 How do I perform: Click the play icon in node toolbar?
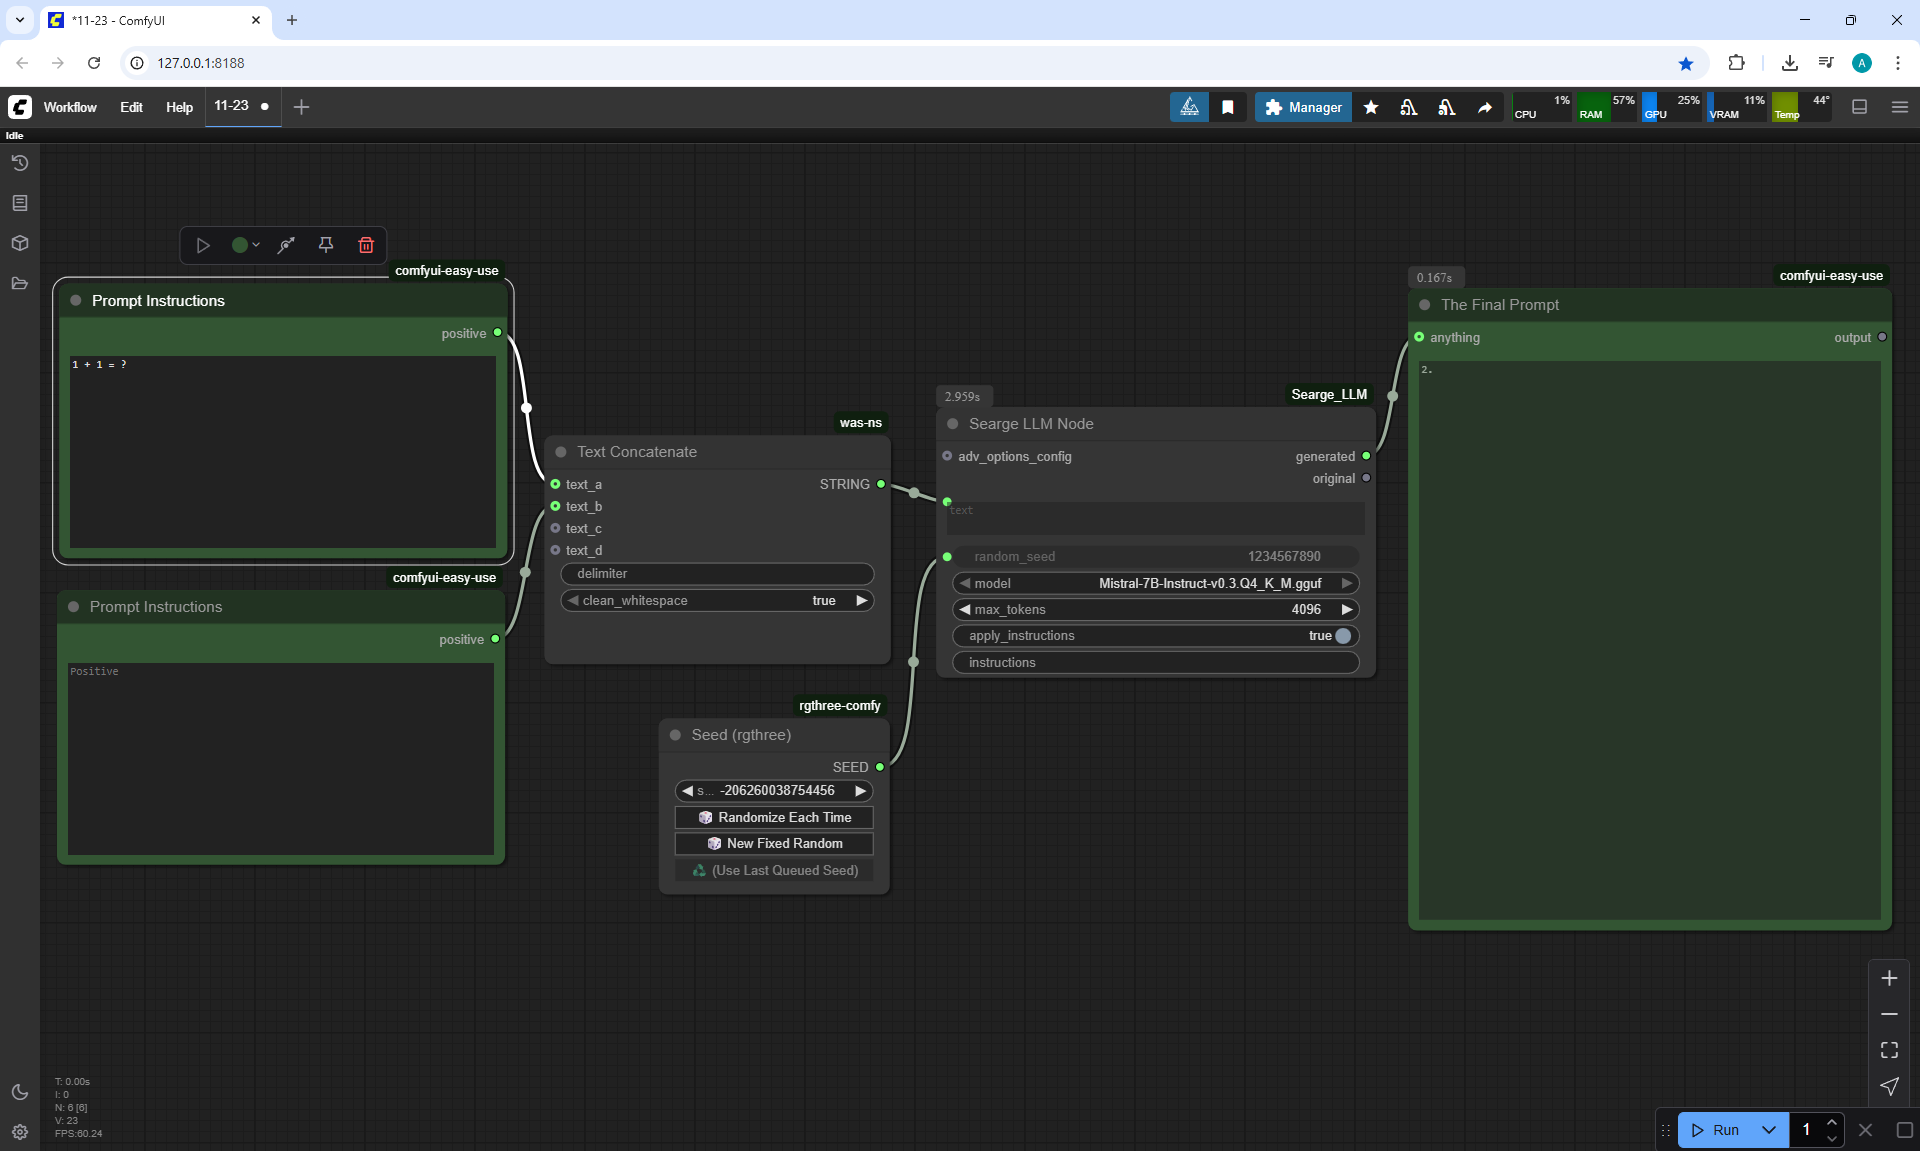(203, 245)
